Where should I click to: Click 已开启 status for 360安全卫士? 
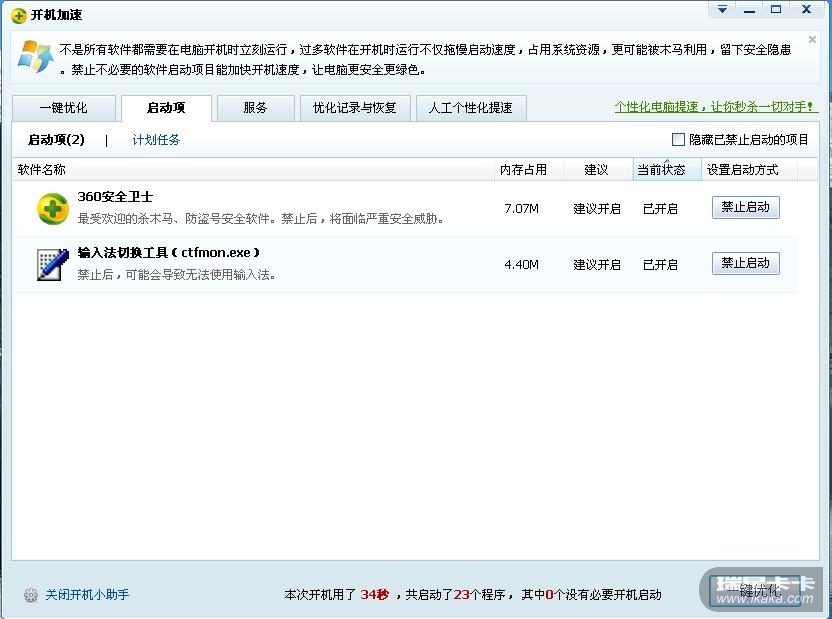pyautogui.click(x=661, y=208)
